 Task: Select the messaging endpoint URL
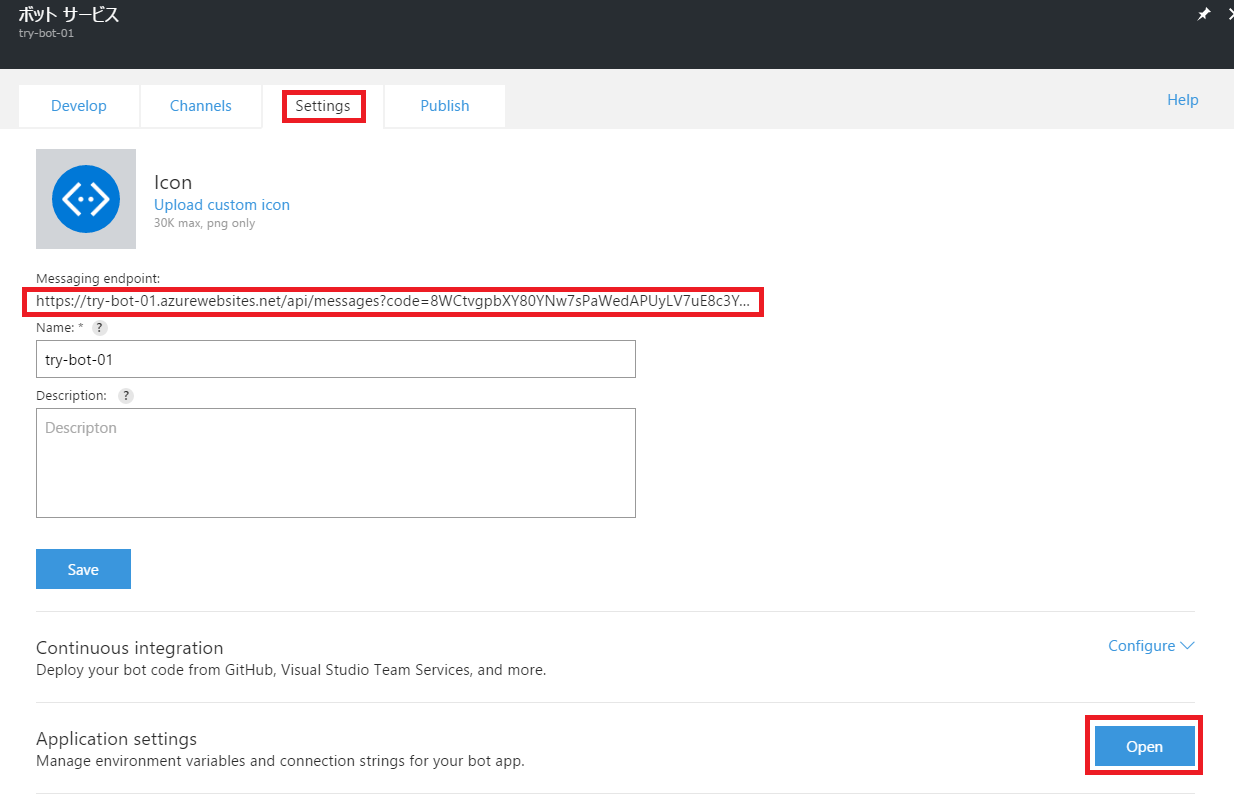pos(395,301)
